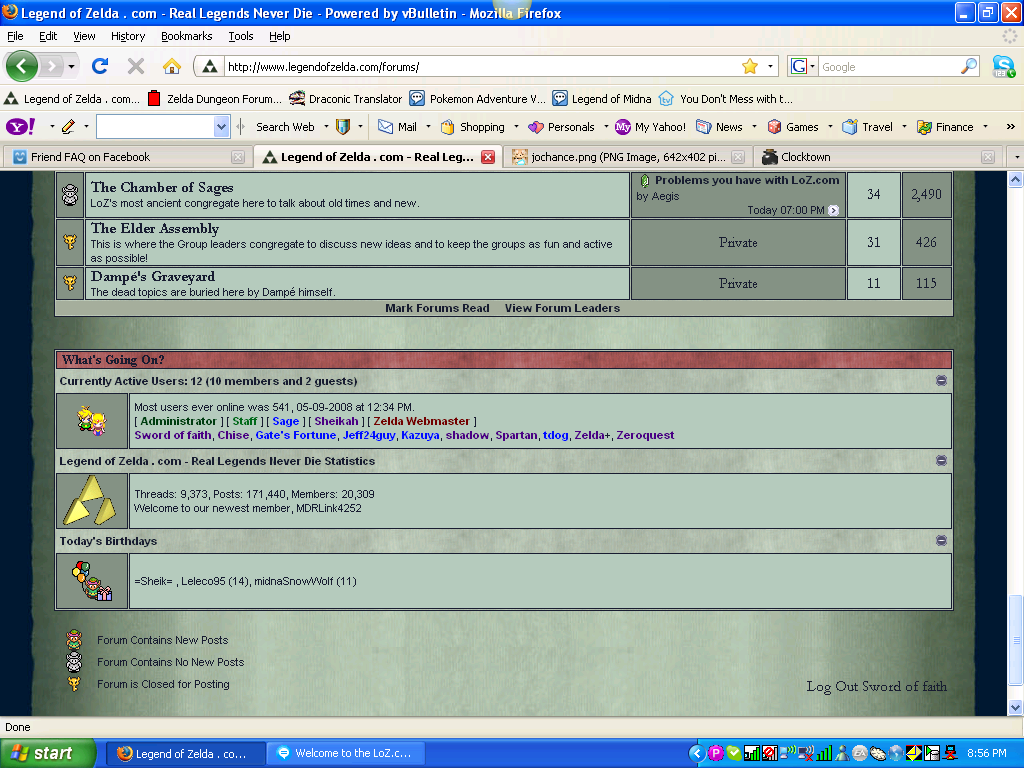Click the Windows Start button
The width and height of the screenshot is (1024, 768).
pyautogui.click(x=47, y=754)
